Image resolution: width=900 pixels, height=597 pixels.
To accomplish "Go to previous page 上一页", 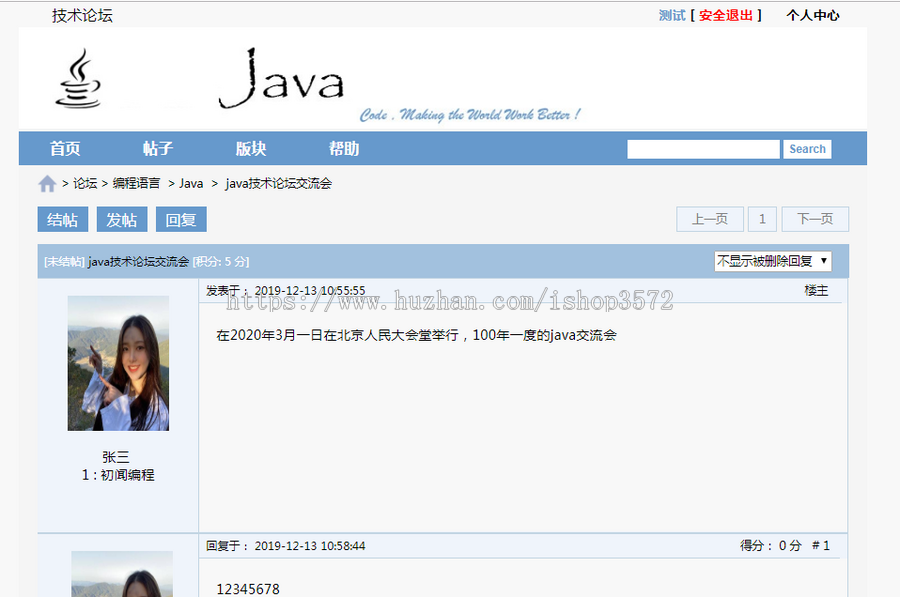I will (x=709, y=219).
